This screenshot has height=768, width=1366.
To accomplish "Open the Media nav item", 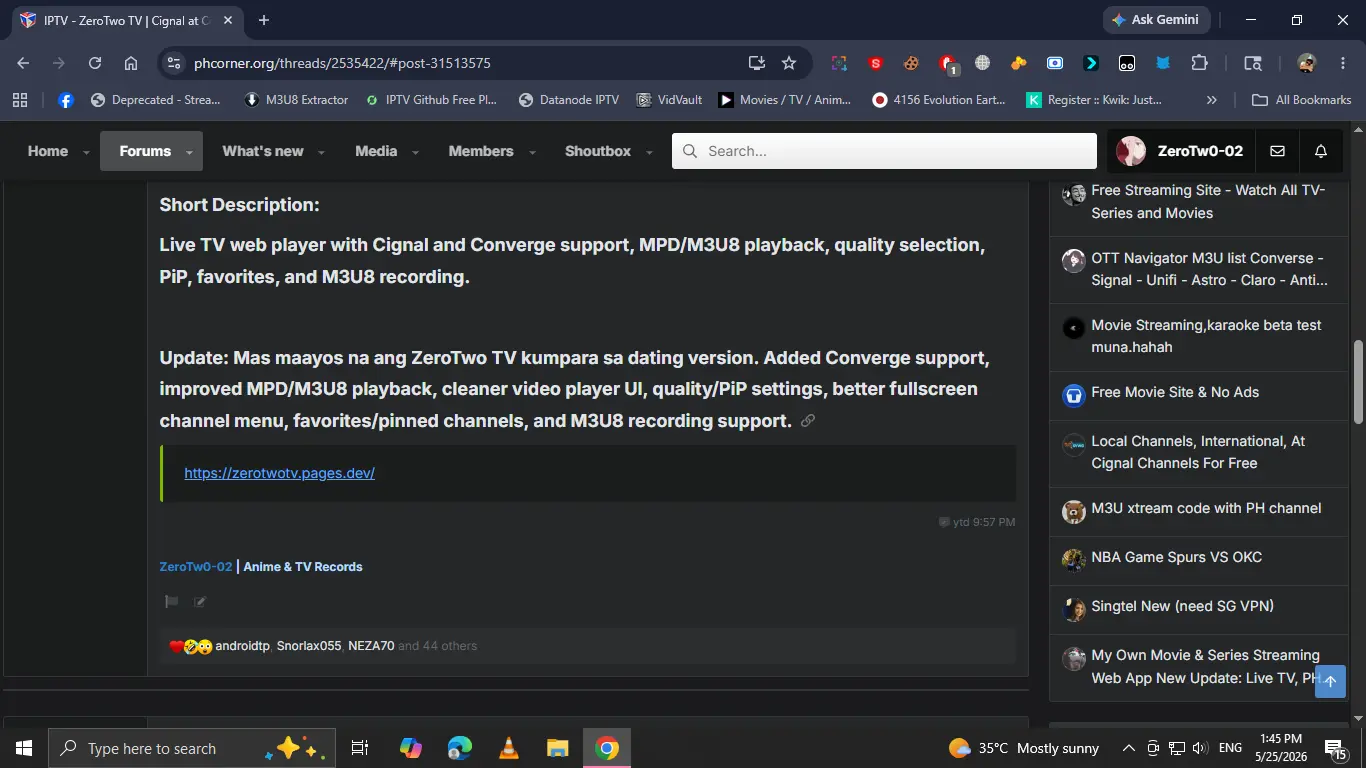I will [x=376, y=151].
